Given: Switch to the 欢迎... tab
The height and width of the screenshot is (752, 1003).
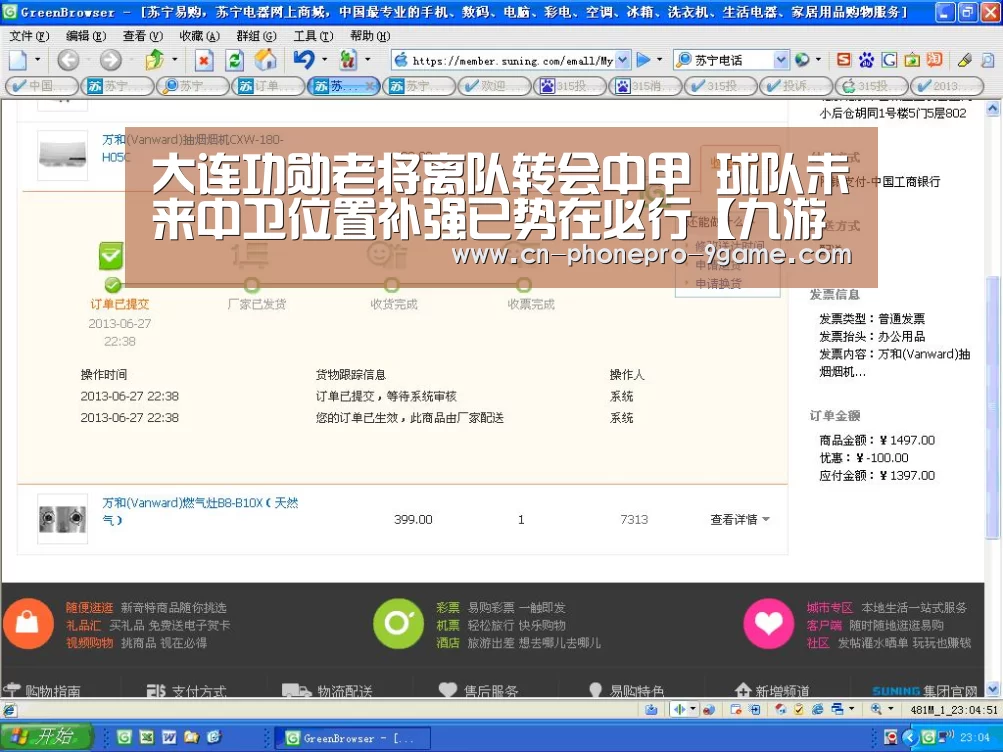Looking at the screenshot, I should 494,86.
